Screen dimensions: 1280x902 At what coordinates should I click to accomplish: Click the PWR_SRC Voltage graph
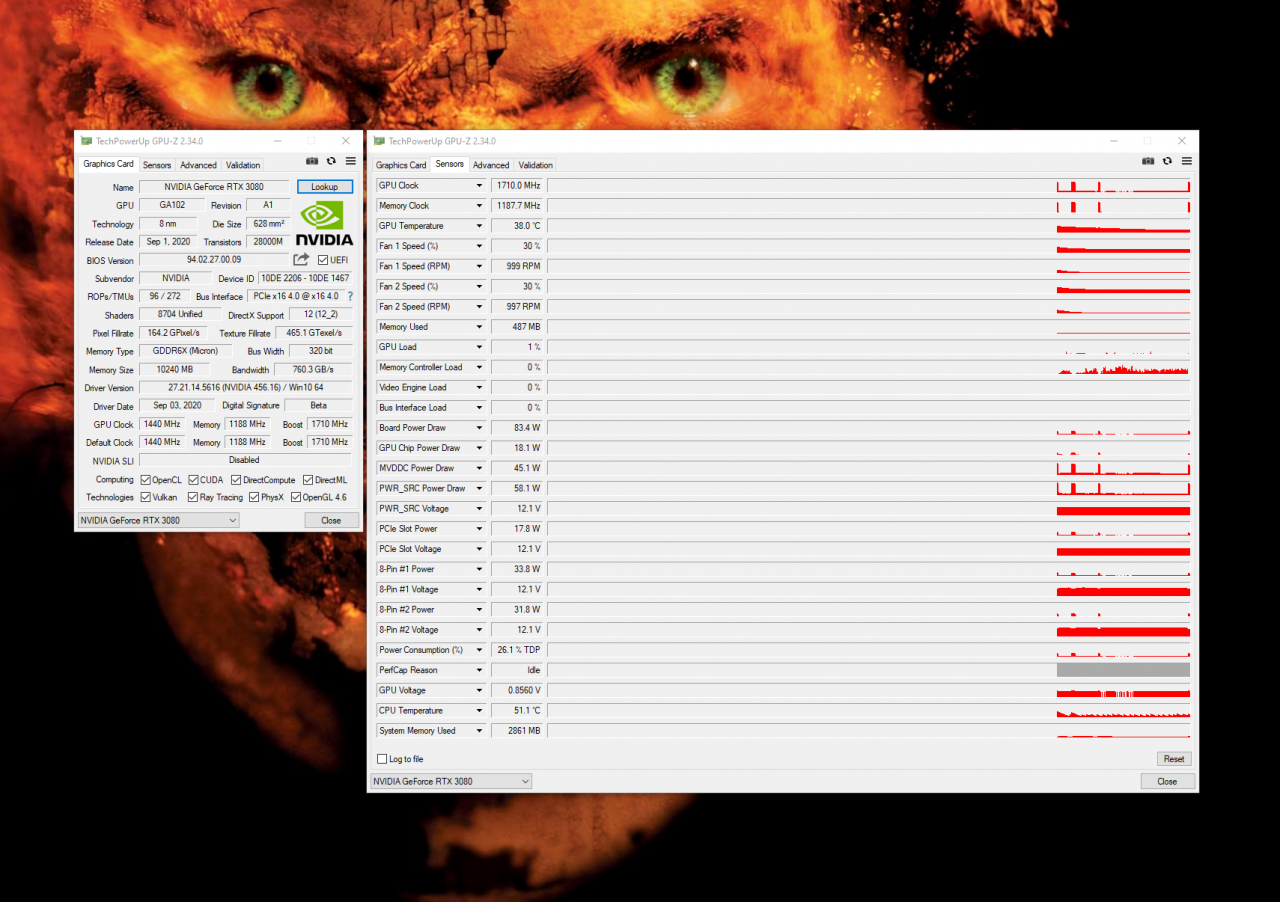point(869,509)
